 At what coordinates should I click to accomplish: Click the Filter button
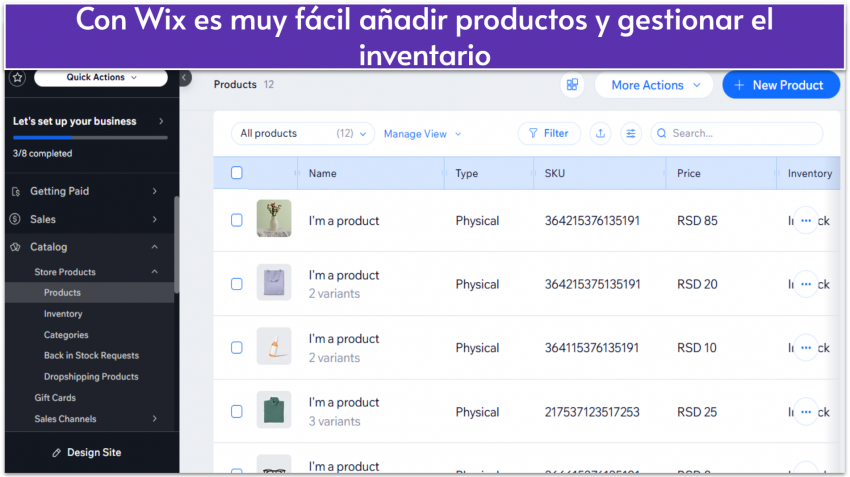click(x=548, y=133)
